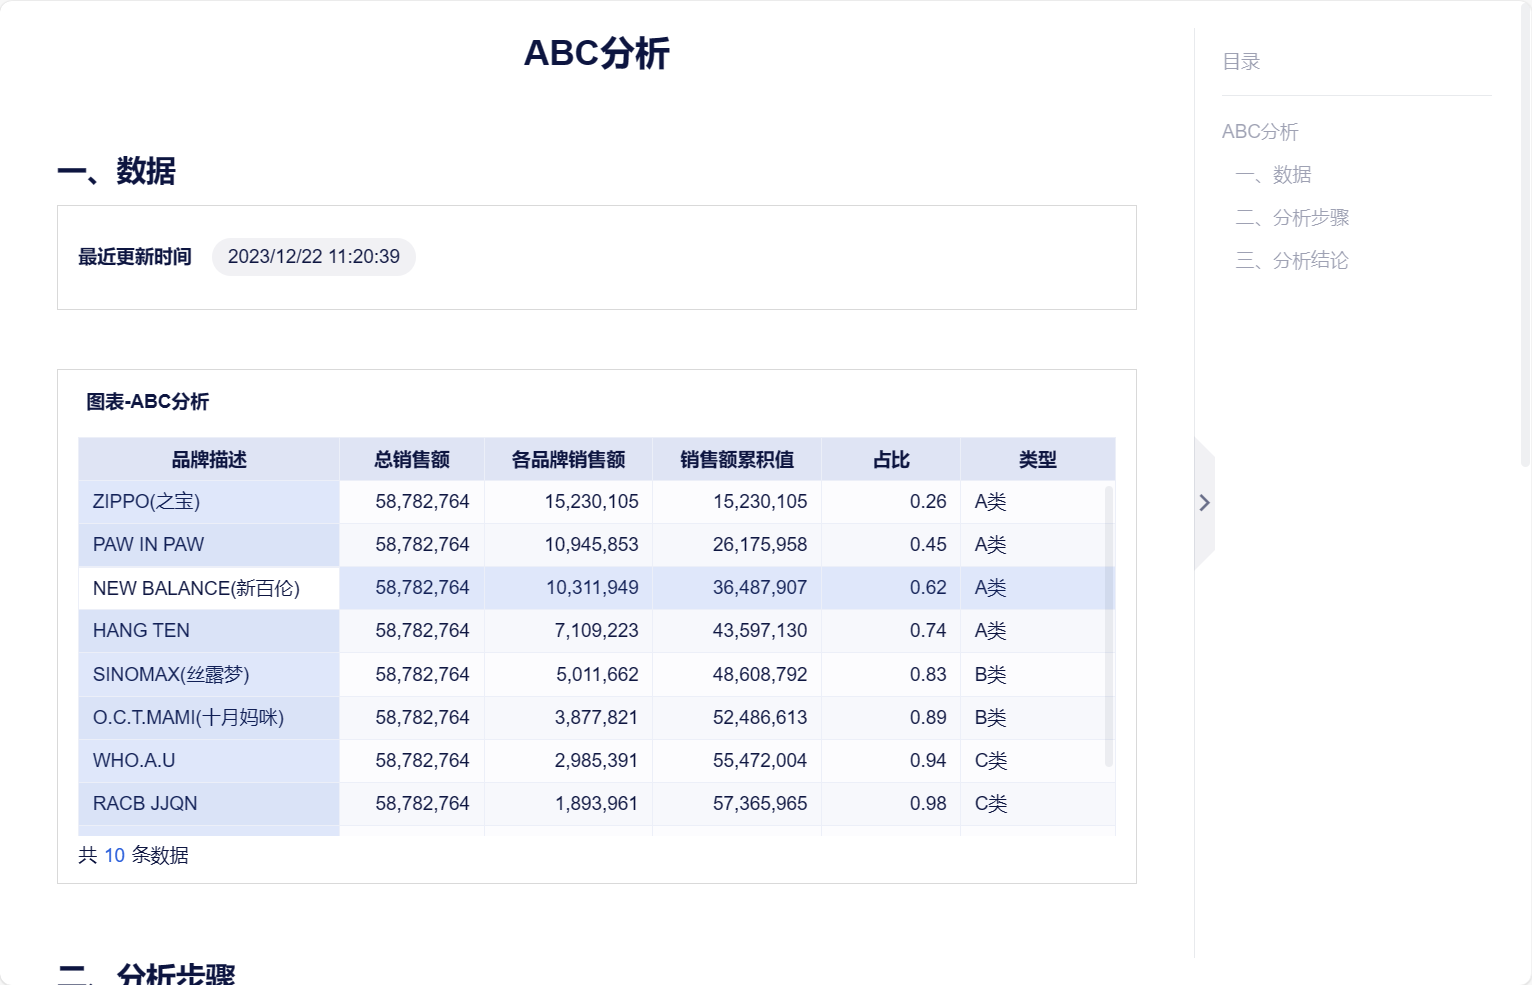Click the 各品牌销售额 column header
Screen dimensions: 1532x985
point(568,460)
